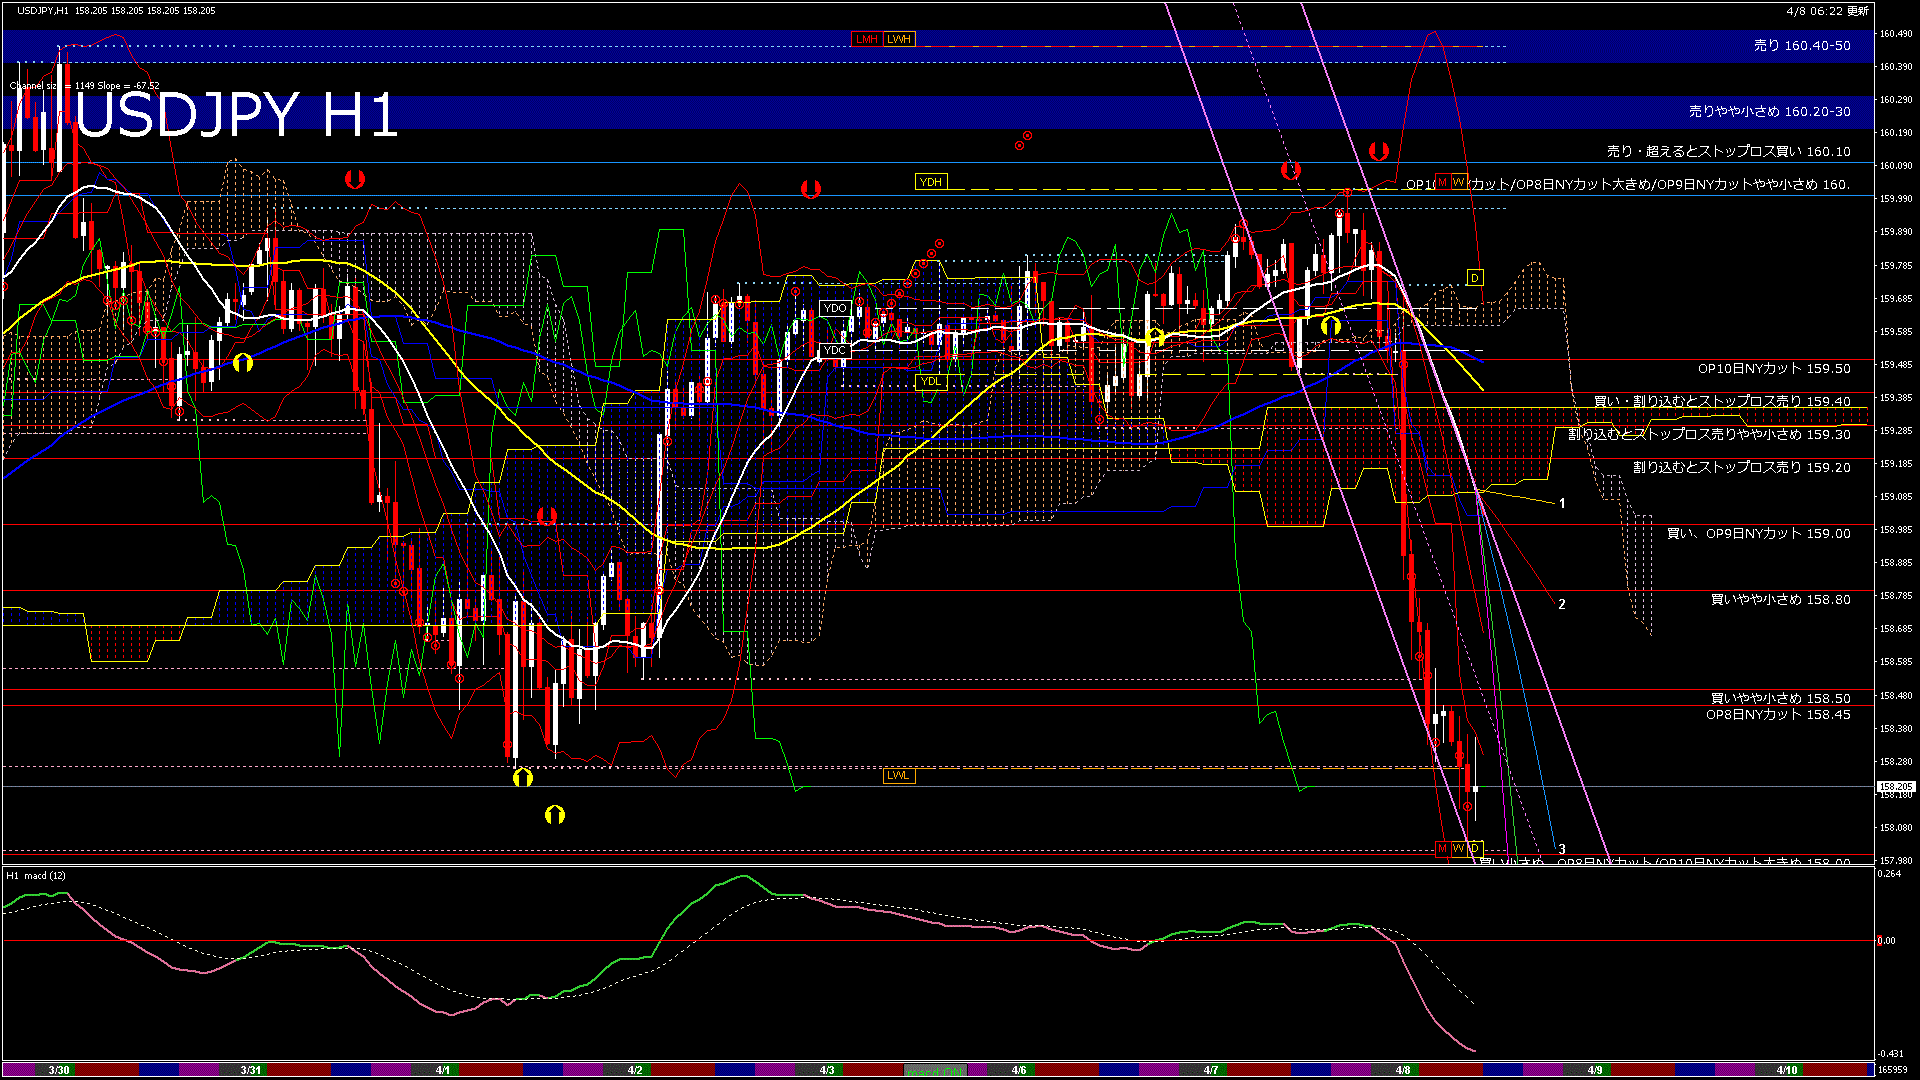Click the red U-shaped marker above the 4/1 candles
This screenshot has height=1080, width=1920.
coord(354,180)
